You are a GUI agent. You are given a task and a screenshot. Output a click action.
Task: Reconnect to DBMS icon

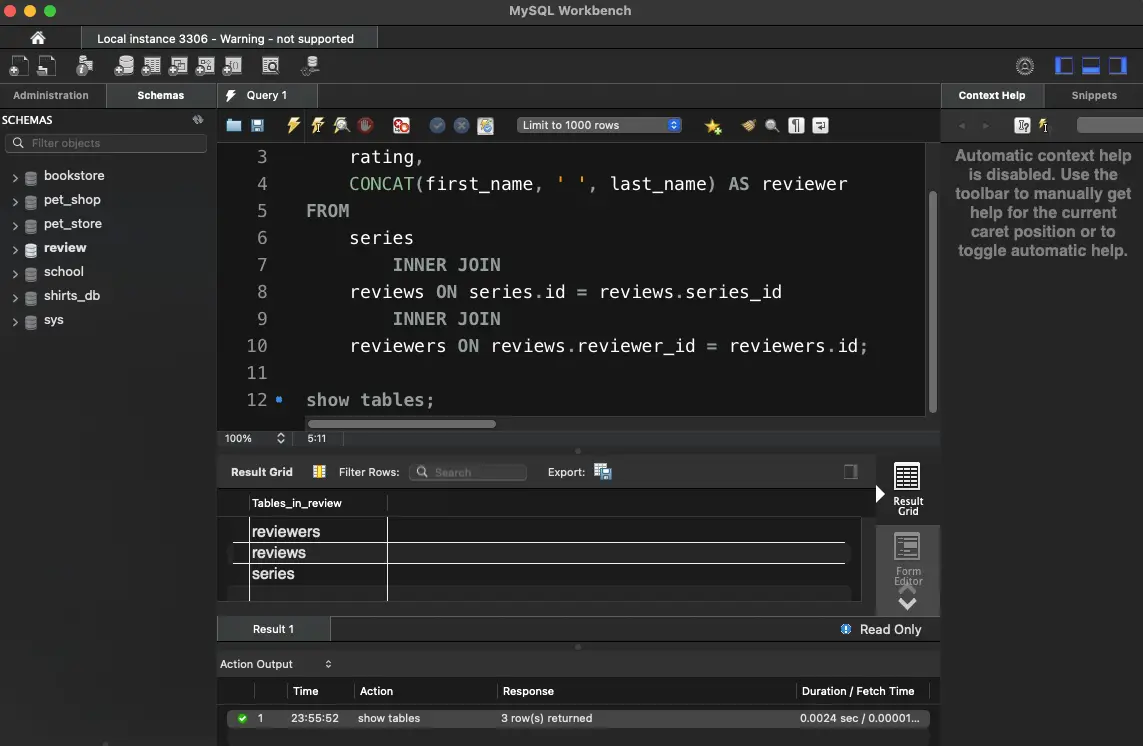click(x=310, y=66)
